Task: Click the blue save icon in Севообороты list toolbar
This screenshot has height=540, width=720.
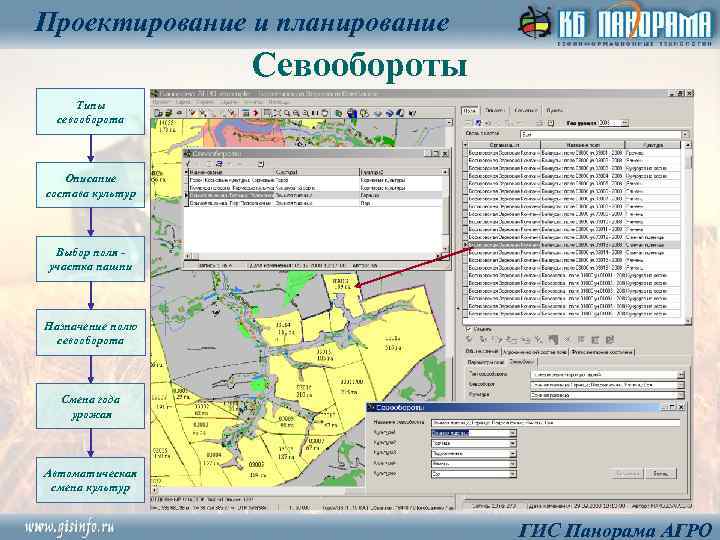Action: tap(219, 163)
